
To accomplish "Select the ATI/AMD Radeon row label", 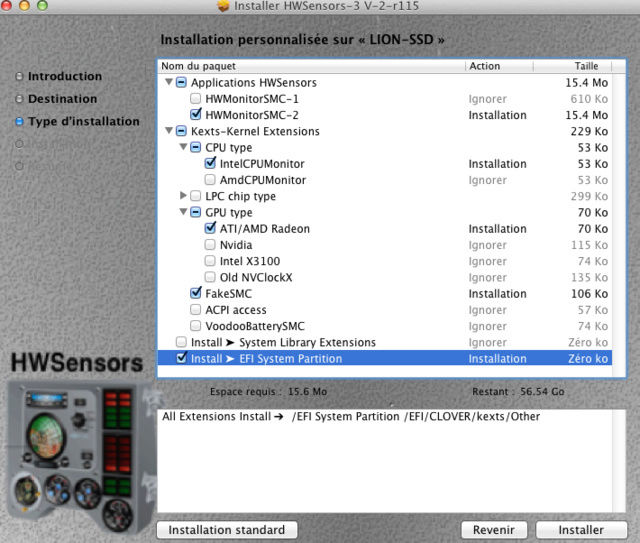I will click(x=265, y=229).
